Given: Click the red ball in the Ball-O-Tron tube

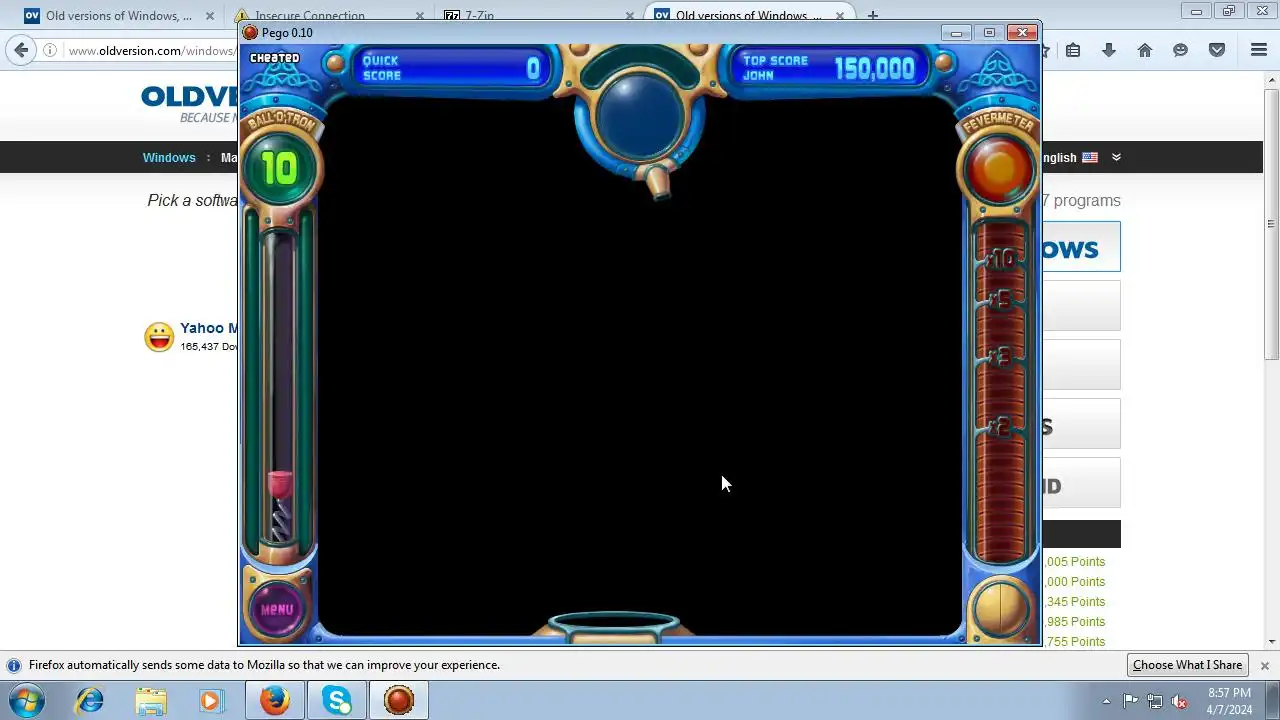Looking at the screenshot, I should tap(280, 485).
